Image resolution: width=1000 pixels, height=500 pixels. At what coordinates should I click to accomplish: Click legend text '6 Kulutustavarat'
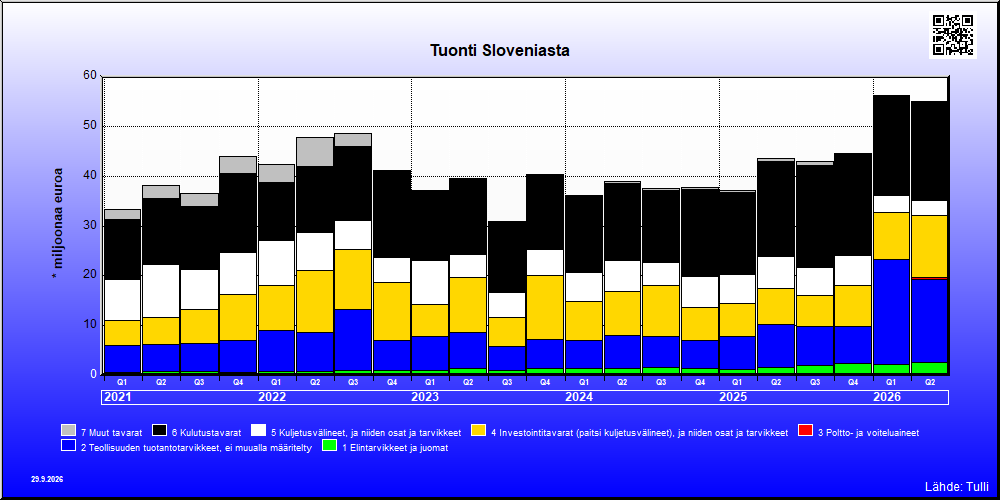pos(206,432)
